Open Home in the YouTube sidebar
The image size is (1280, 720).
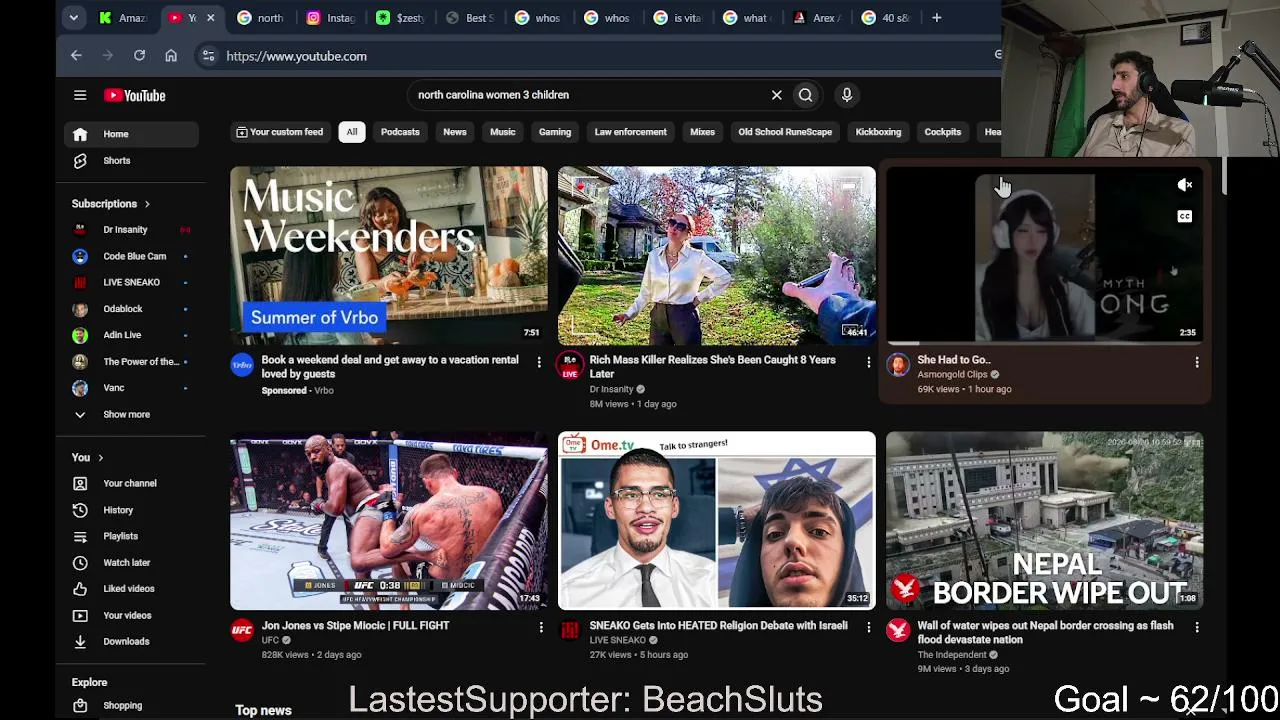[131, 134]
